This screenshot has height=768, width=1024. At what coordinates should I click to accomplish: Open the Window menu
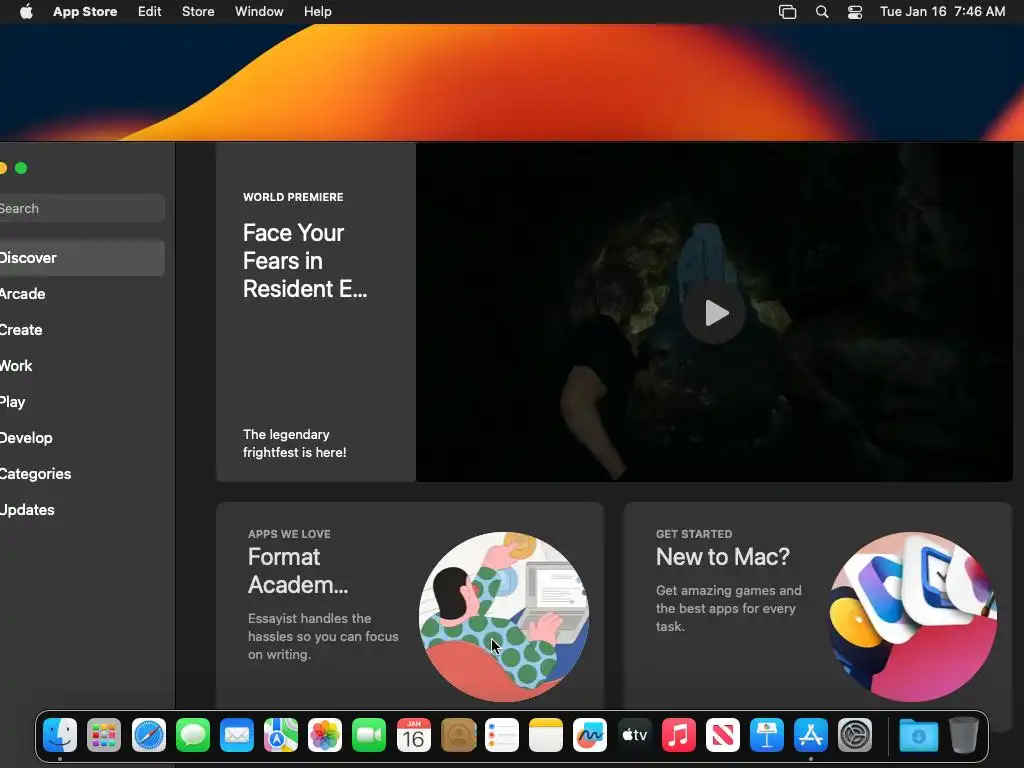259,12
